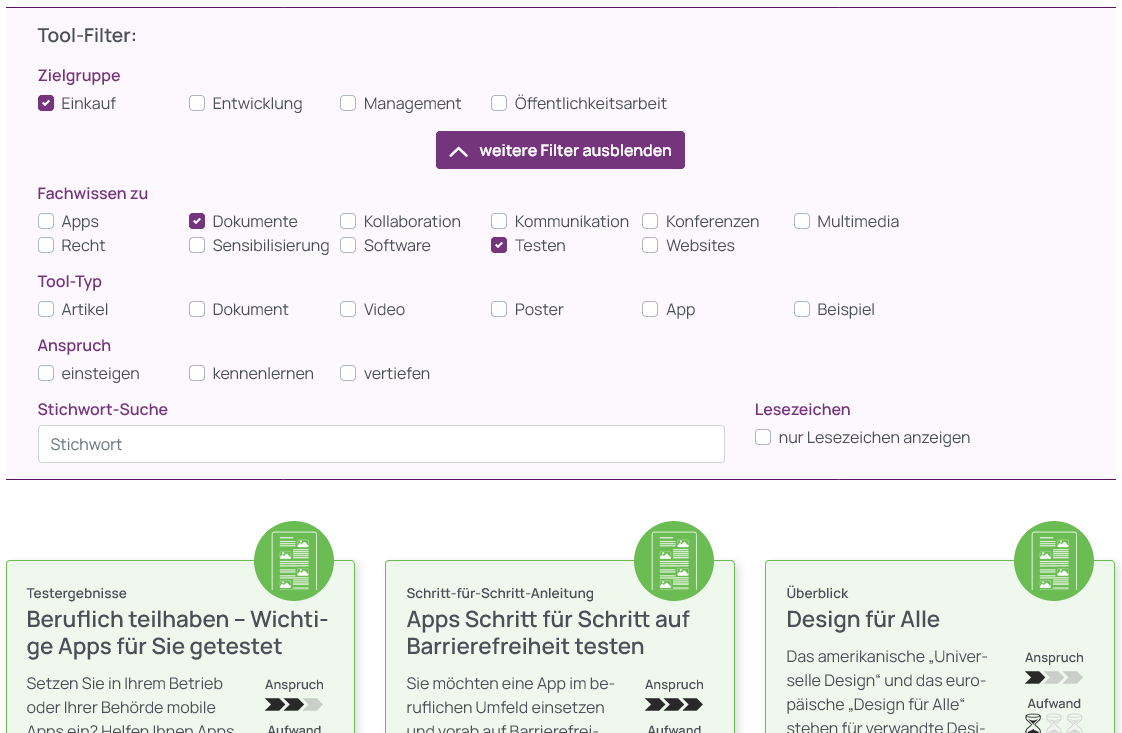The width and height of the screenshot is (1122, 733).
Task: Open 'Apps Schritt für Schritt' testing guide
Action: (x=547, y=633)
